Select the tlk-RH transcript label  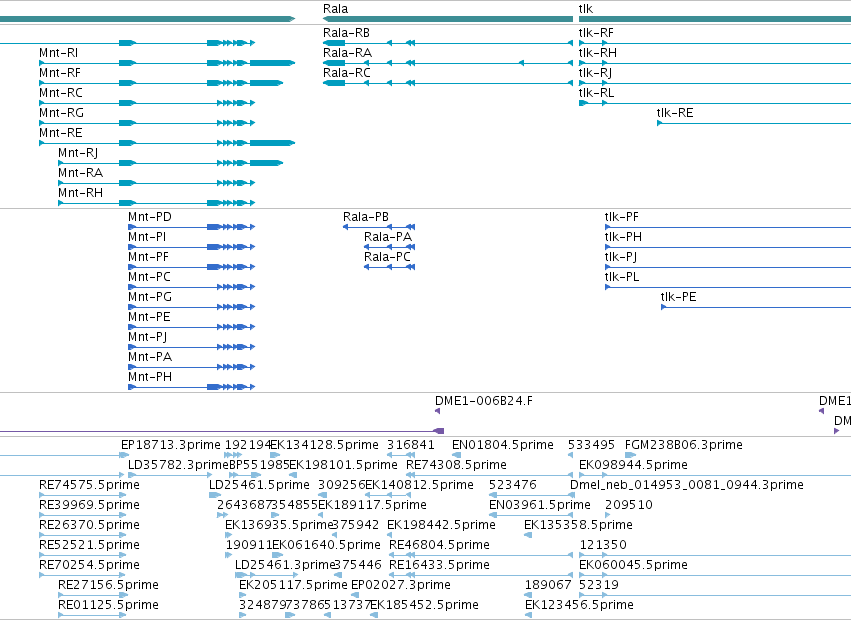598,53
